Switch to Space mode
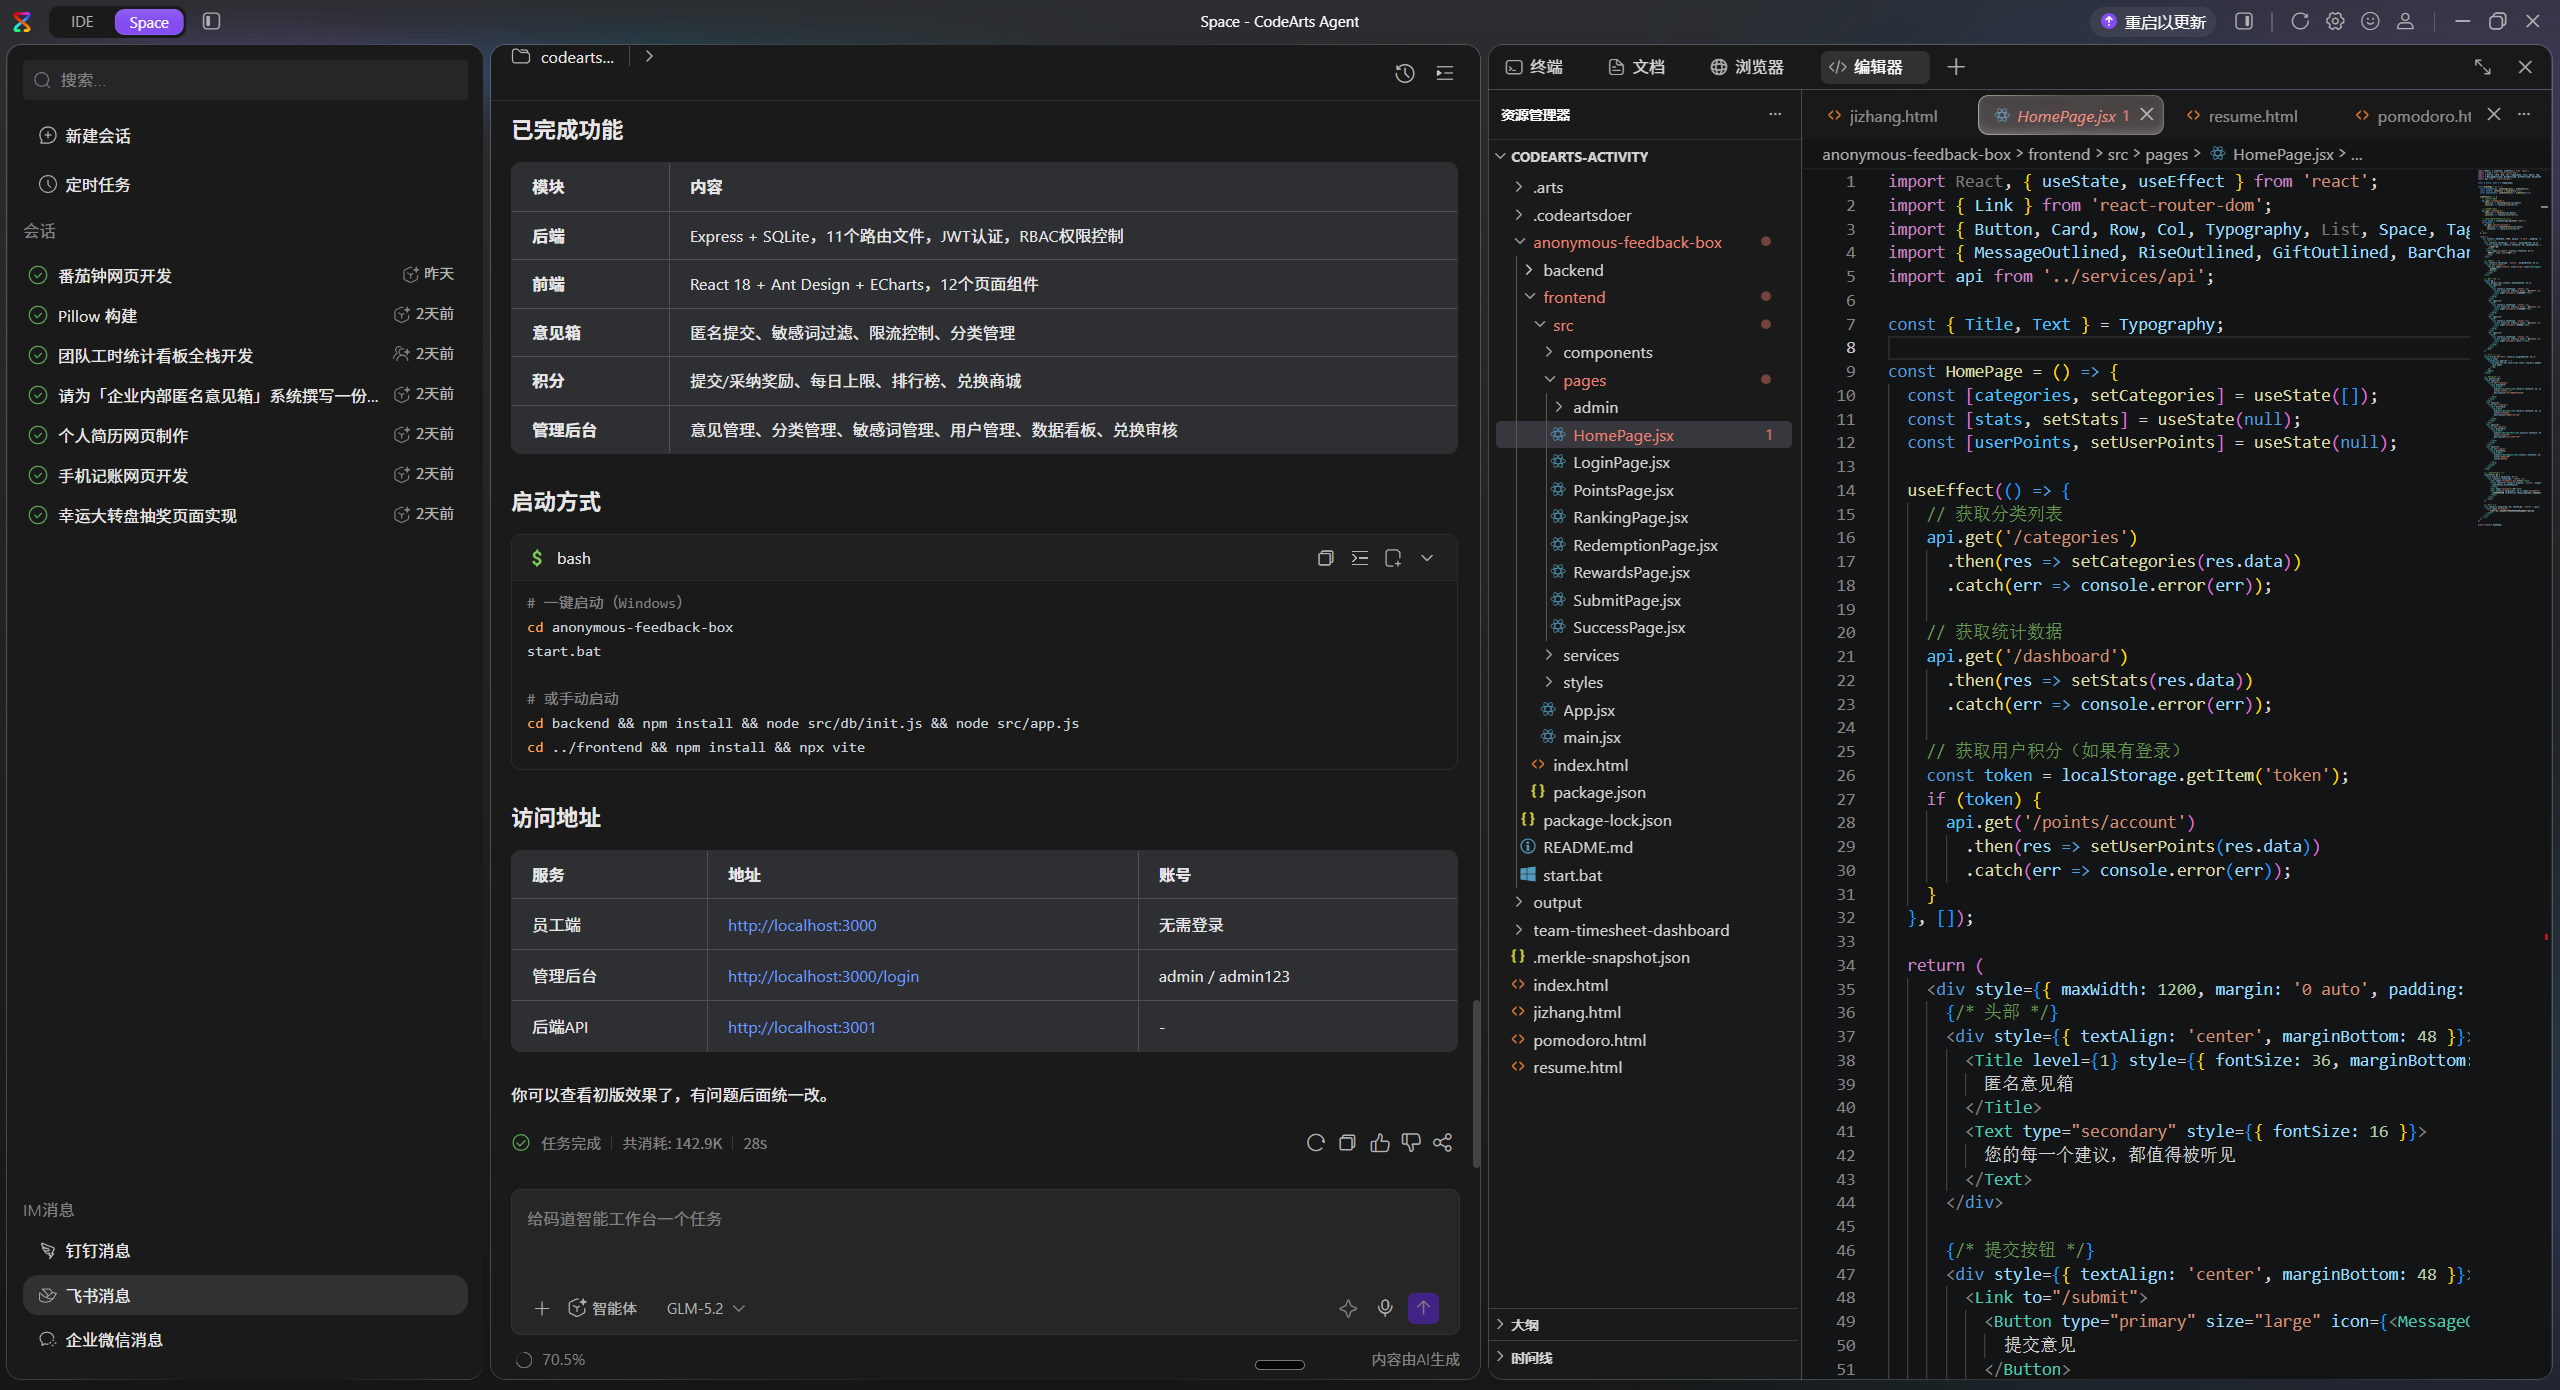The width and height of the screenshot is (2560, 1390). [x=149, y=22]
